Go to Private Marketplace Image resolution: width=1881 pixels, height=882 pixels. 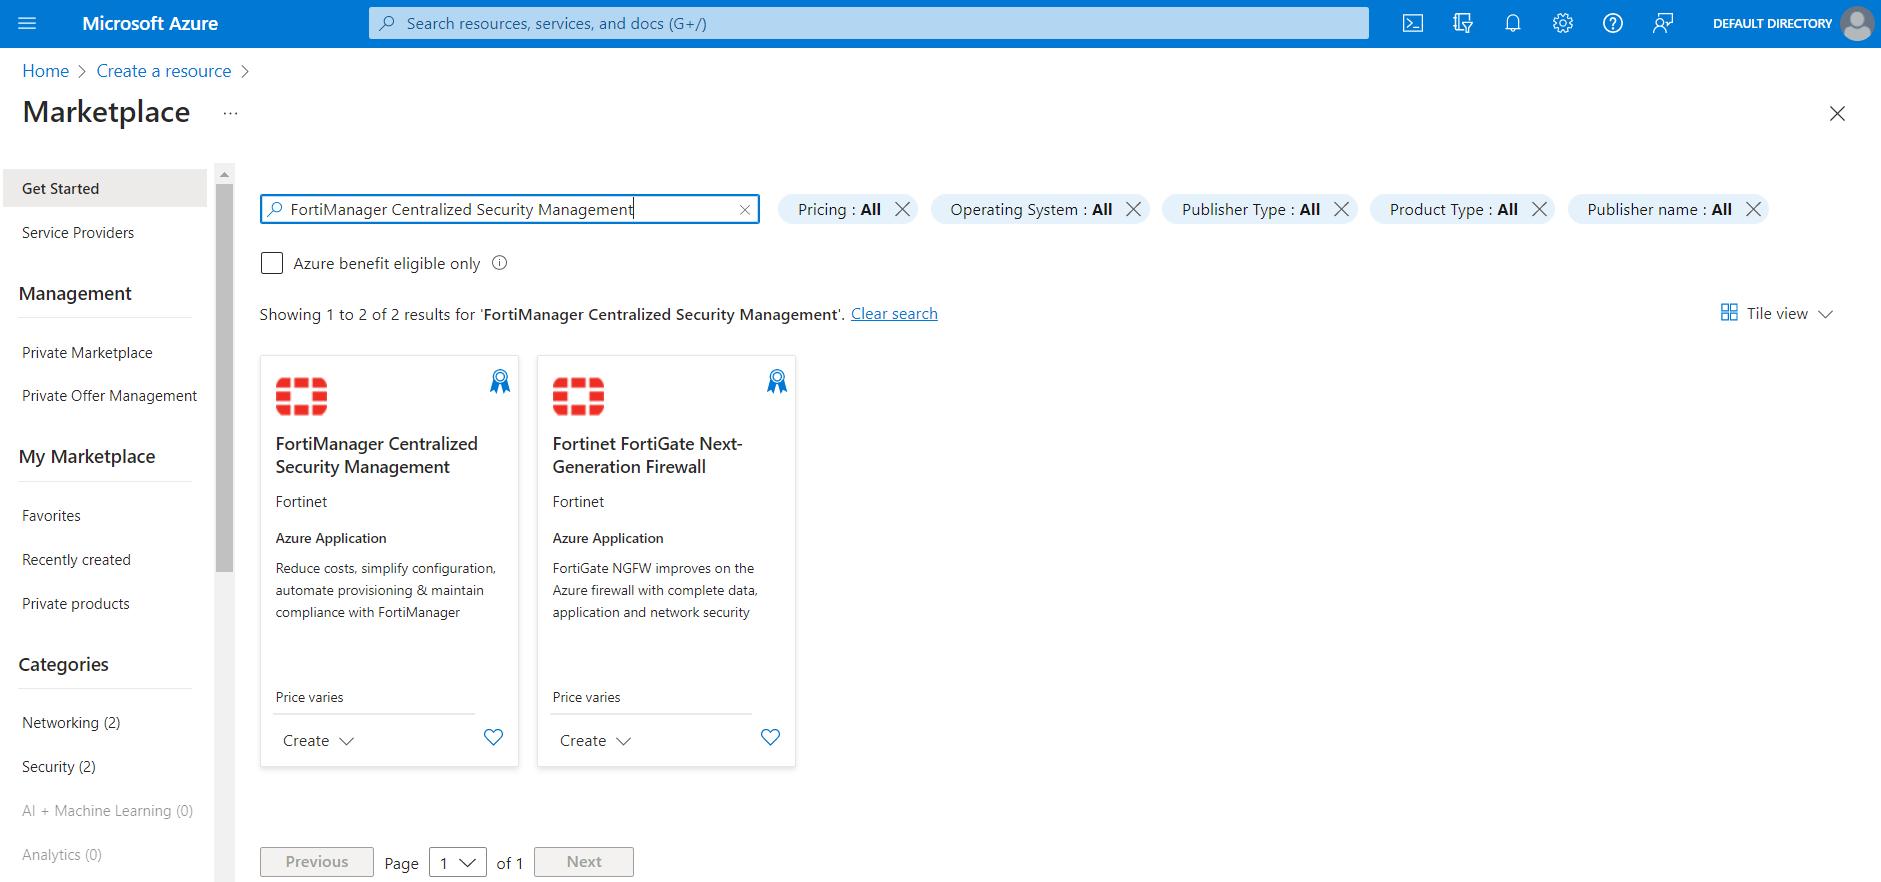(x=87, y=353)
